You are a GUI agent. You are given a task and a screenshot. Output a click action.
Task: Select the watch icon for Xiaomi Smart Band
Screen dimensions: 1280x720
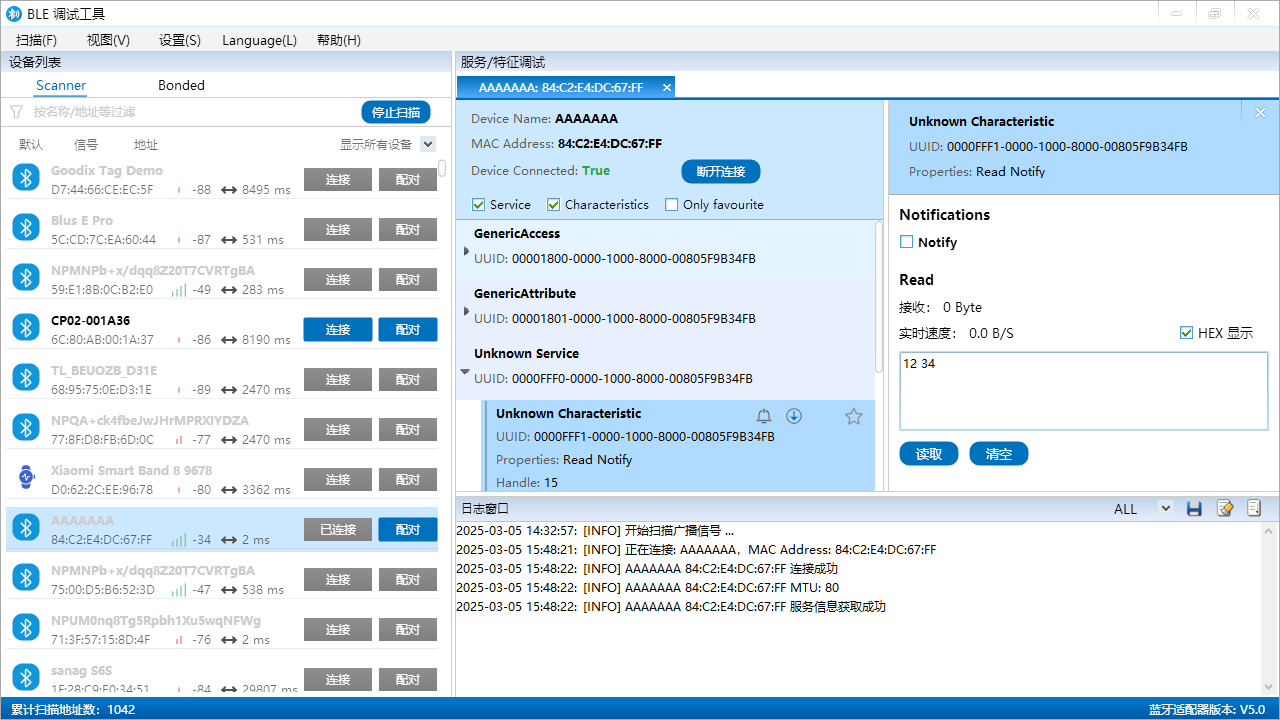click(25, 477)
